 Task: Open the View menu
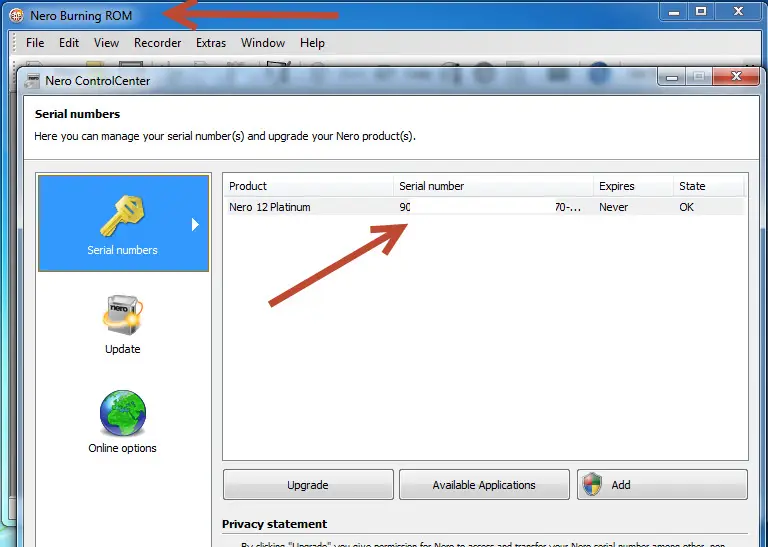point(106,43)
